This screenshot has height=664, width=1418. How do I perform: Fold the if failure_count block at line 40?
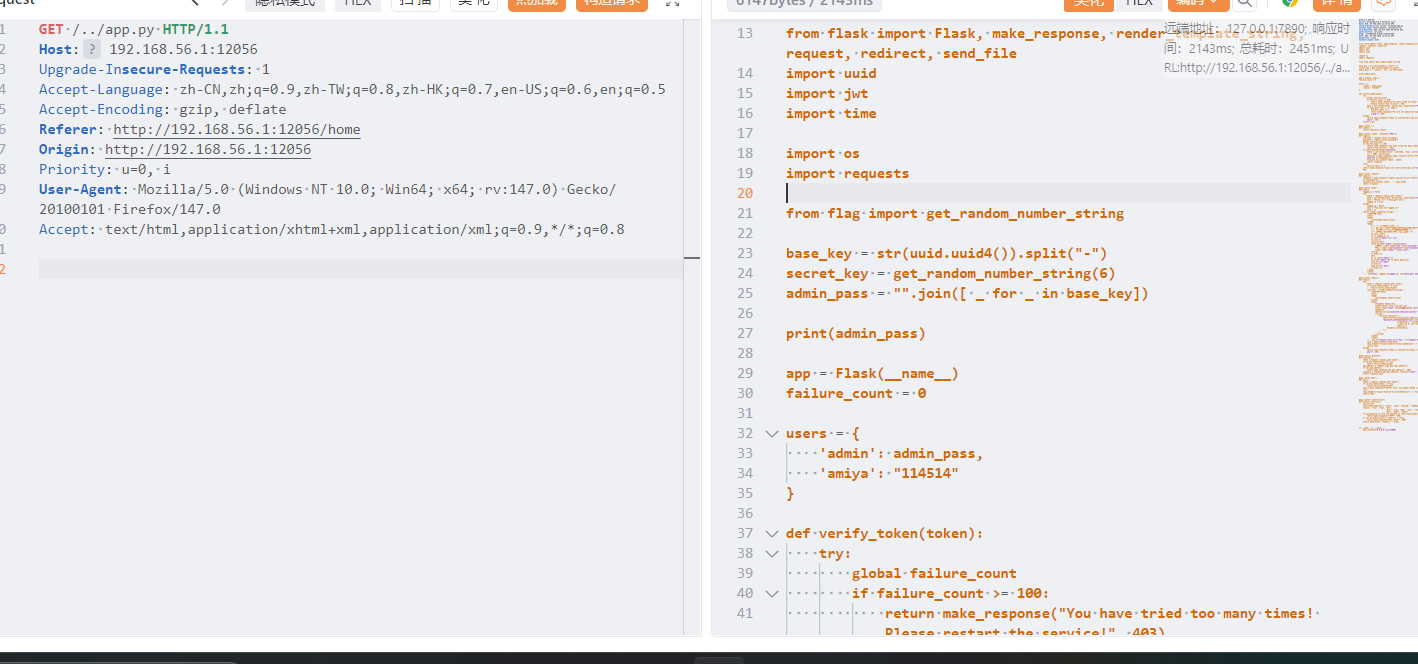[771, 593]
